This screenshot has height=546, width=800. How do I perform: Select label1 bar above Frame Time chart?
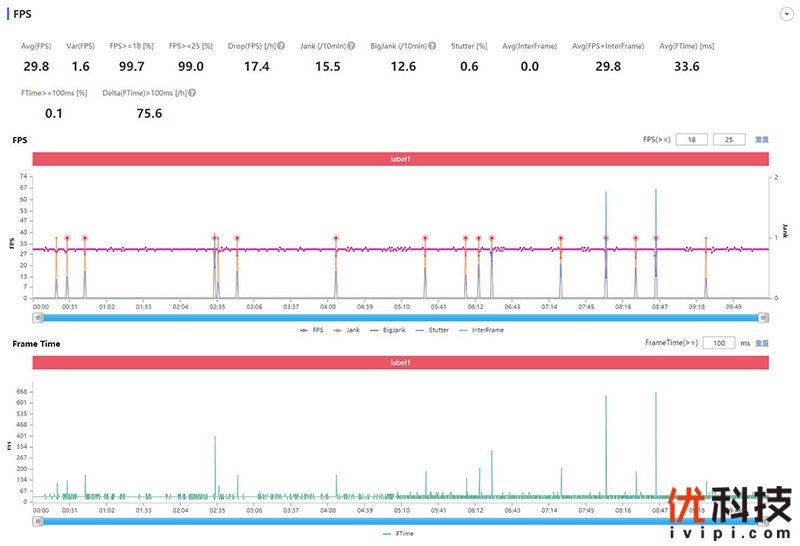(x=400, y=362)
